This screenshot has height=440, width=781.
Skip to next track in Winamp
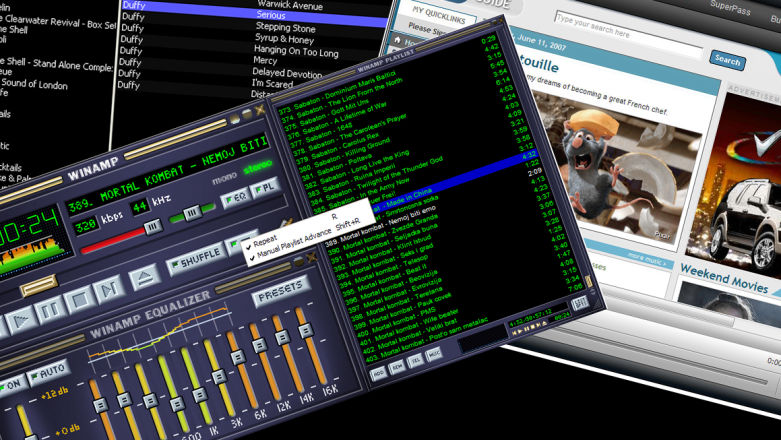[109, 289]
